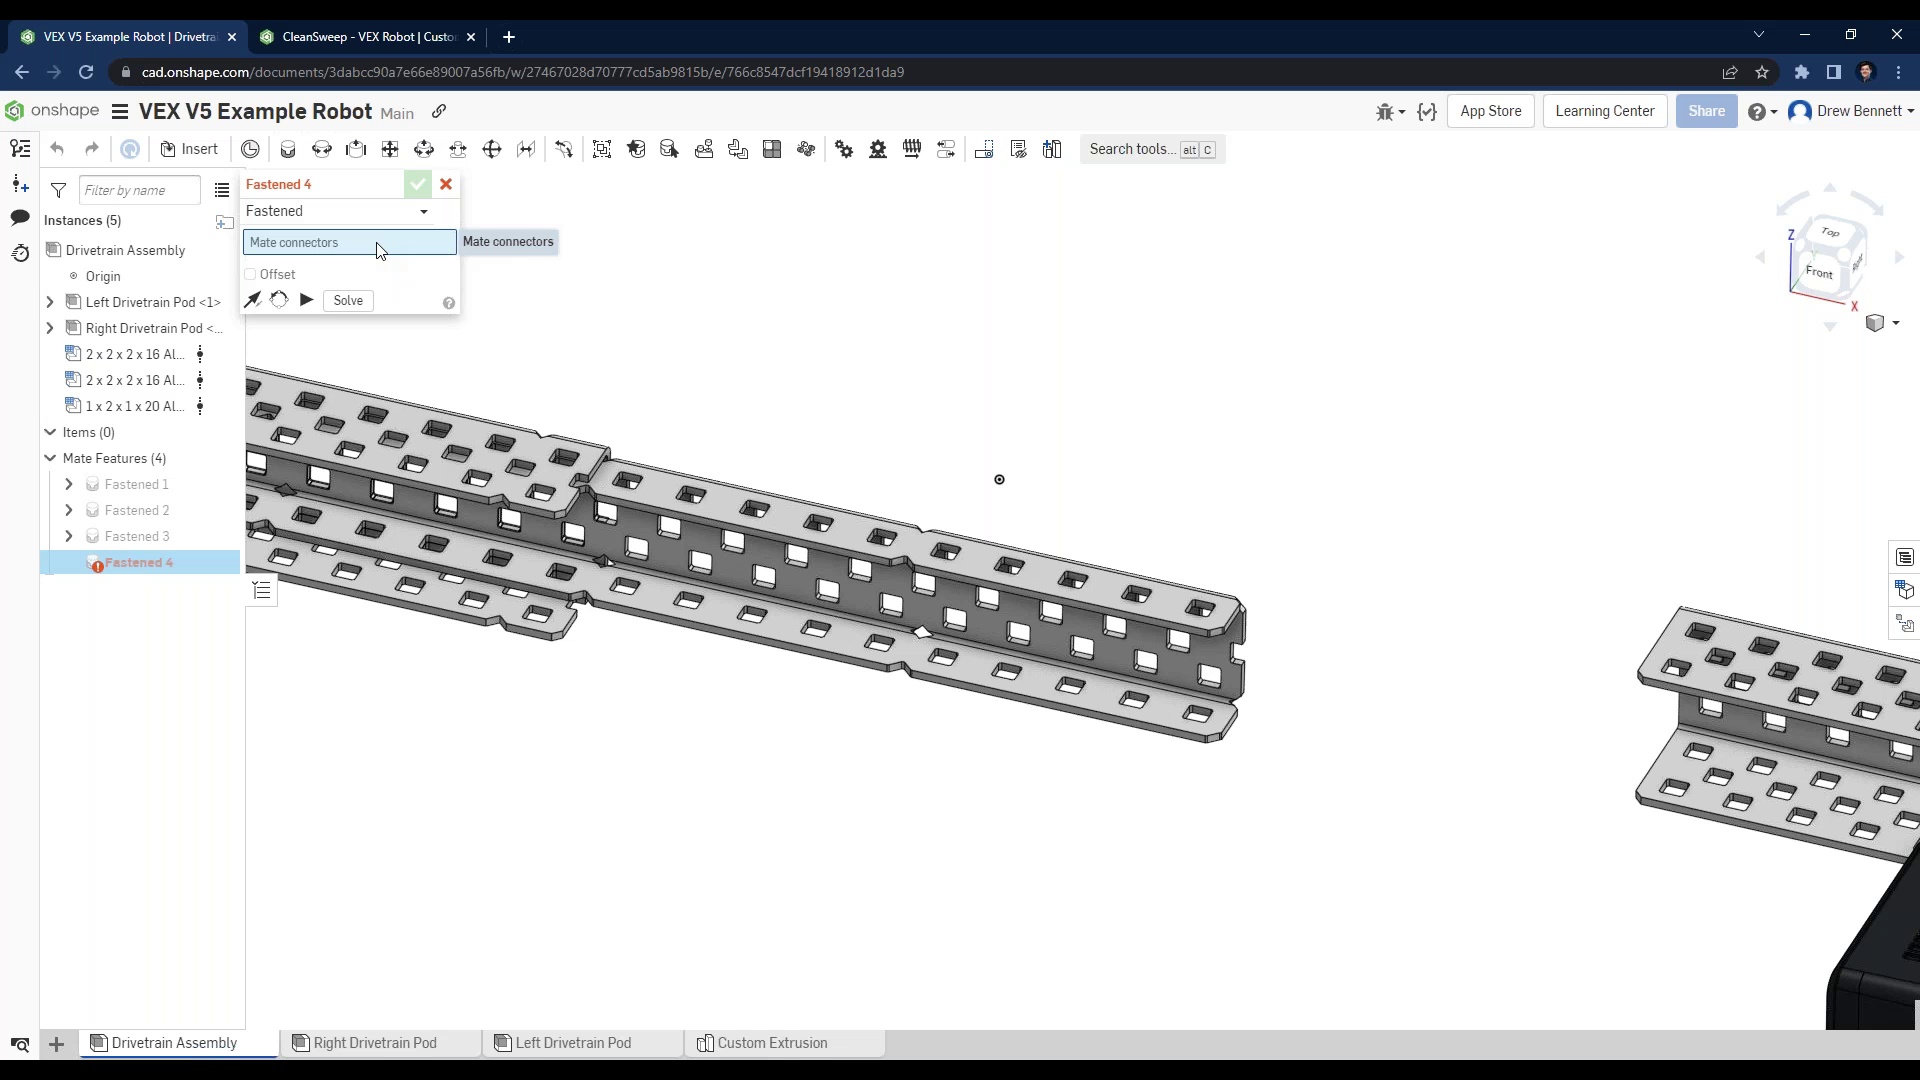Open the Fastened mate type dropdown
Image resolution: width=1920 pixels, height=1080 pixels.
coord(338,211)
